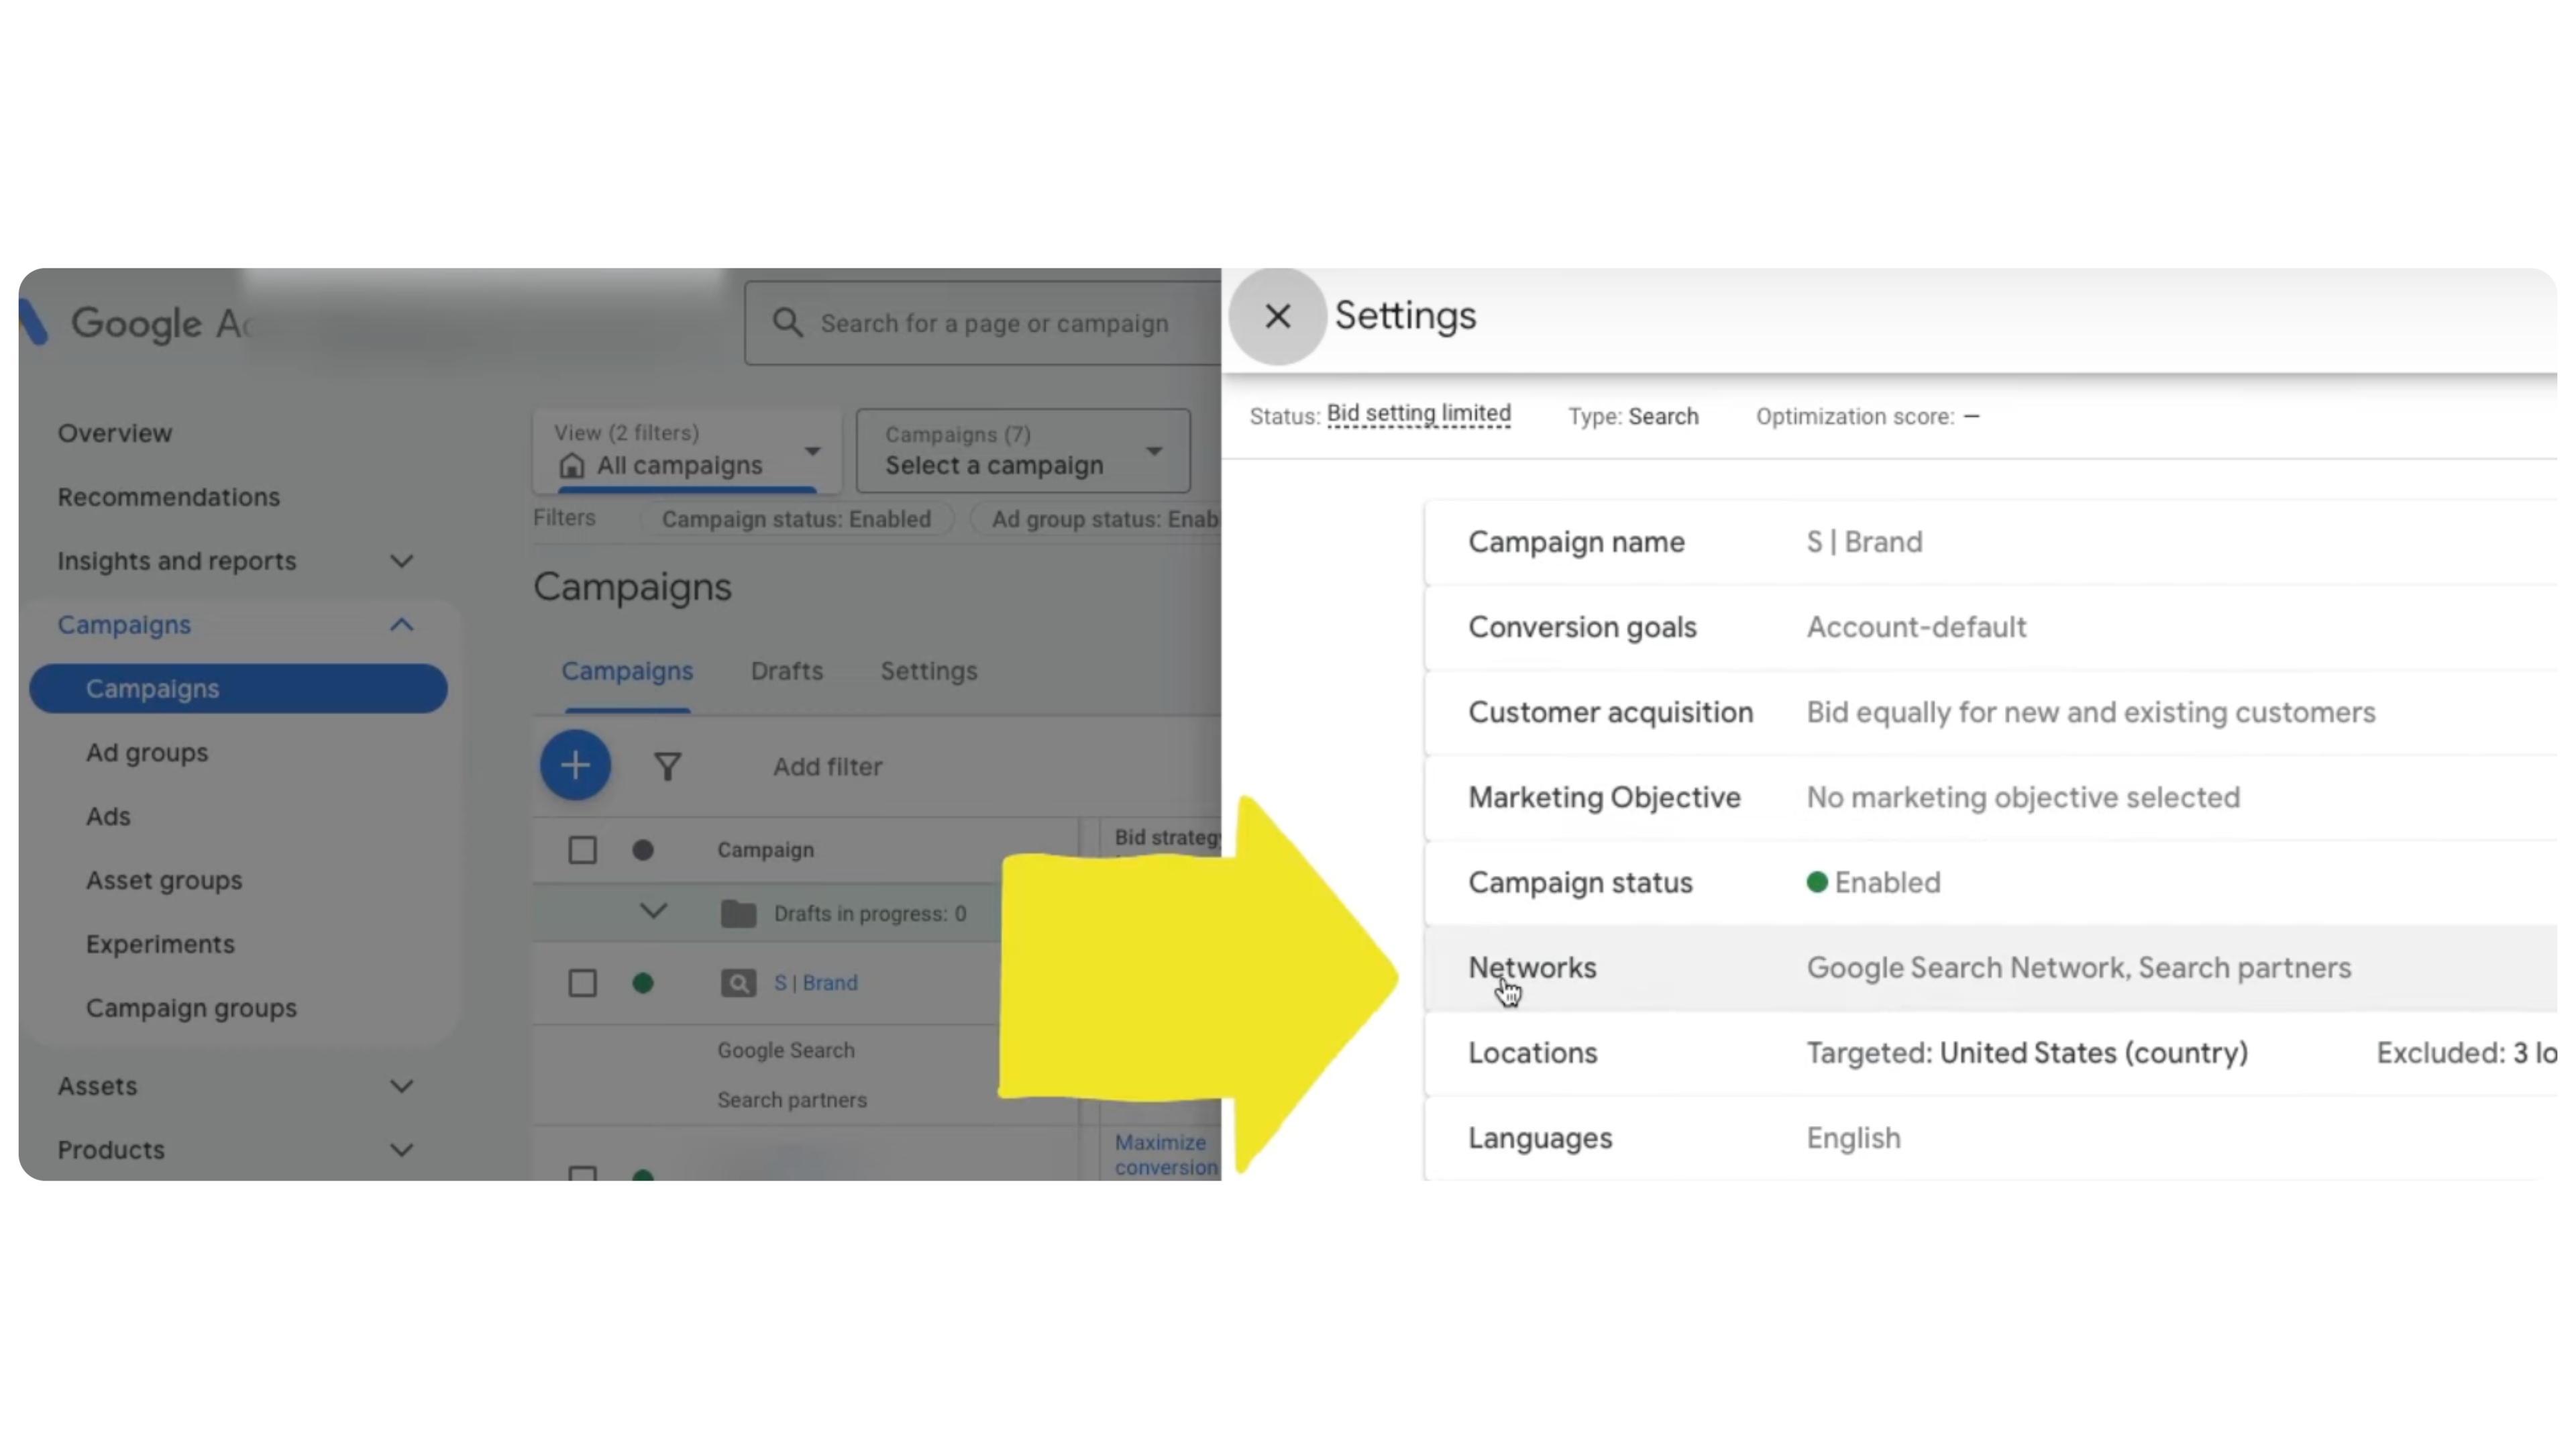This screenshot has height=1449, width=2576.
Task: Click the Google Ads logo
Action: point(34,322)
